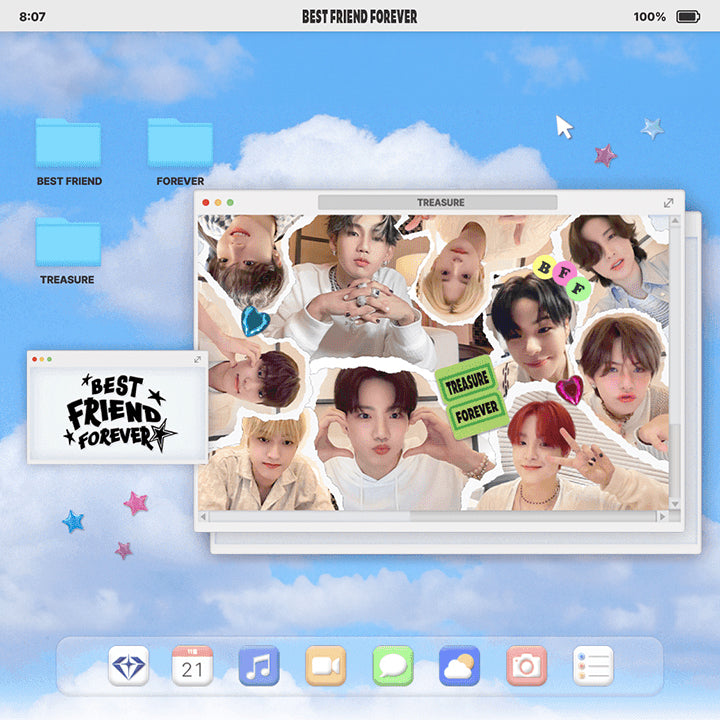This screenshot has height=720, width=720.
Task: Open the weather cloud app in dock
Action: click(x=459, y=665)
